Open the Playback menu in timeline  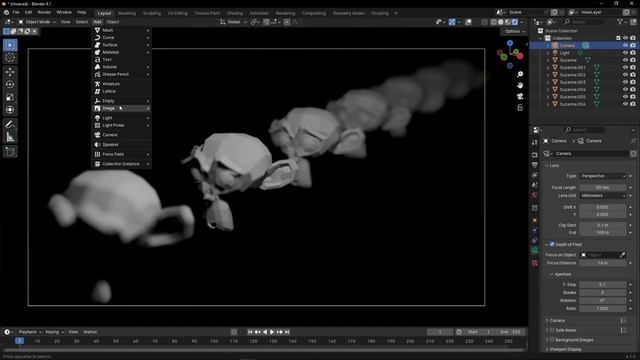[x=29, y=332]
